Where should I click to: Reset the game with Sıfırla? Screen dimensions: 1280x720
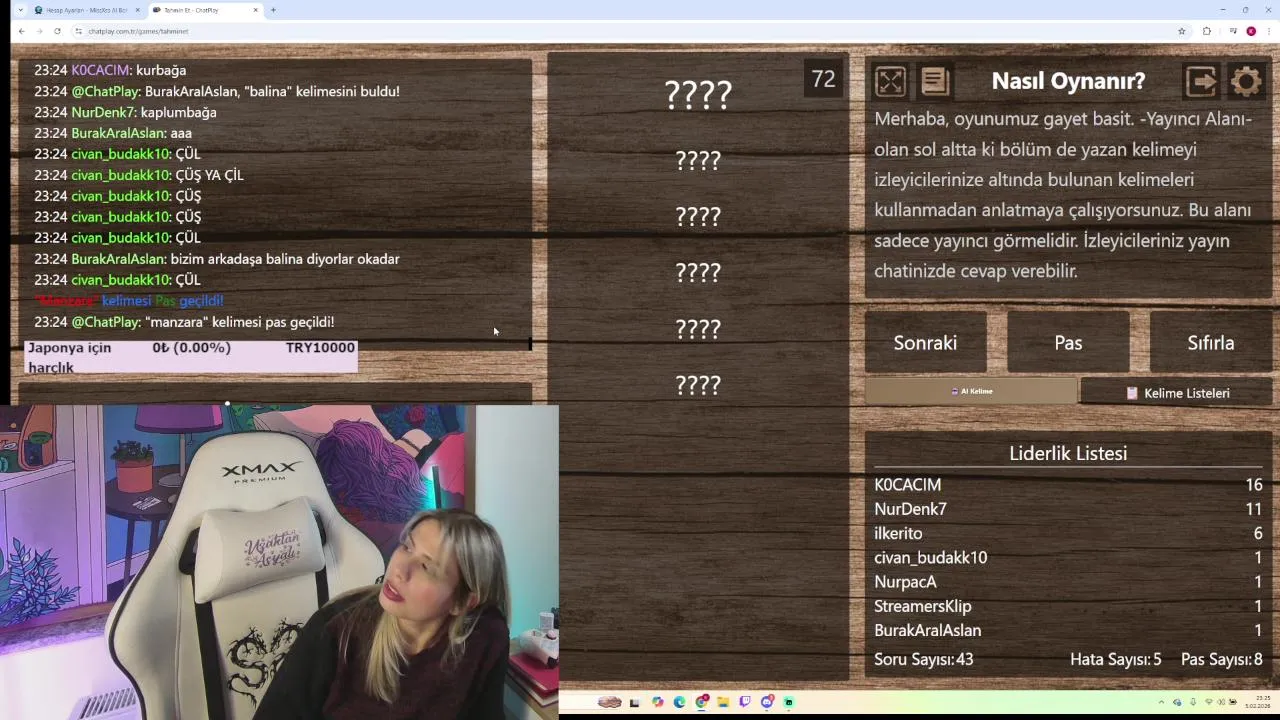click(x=1211, y=343)
